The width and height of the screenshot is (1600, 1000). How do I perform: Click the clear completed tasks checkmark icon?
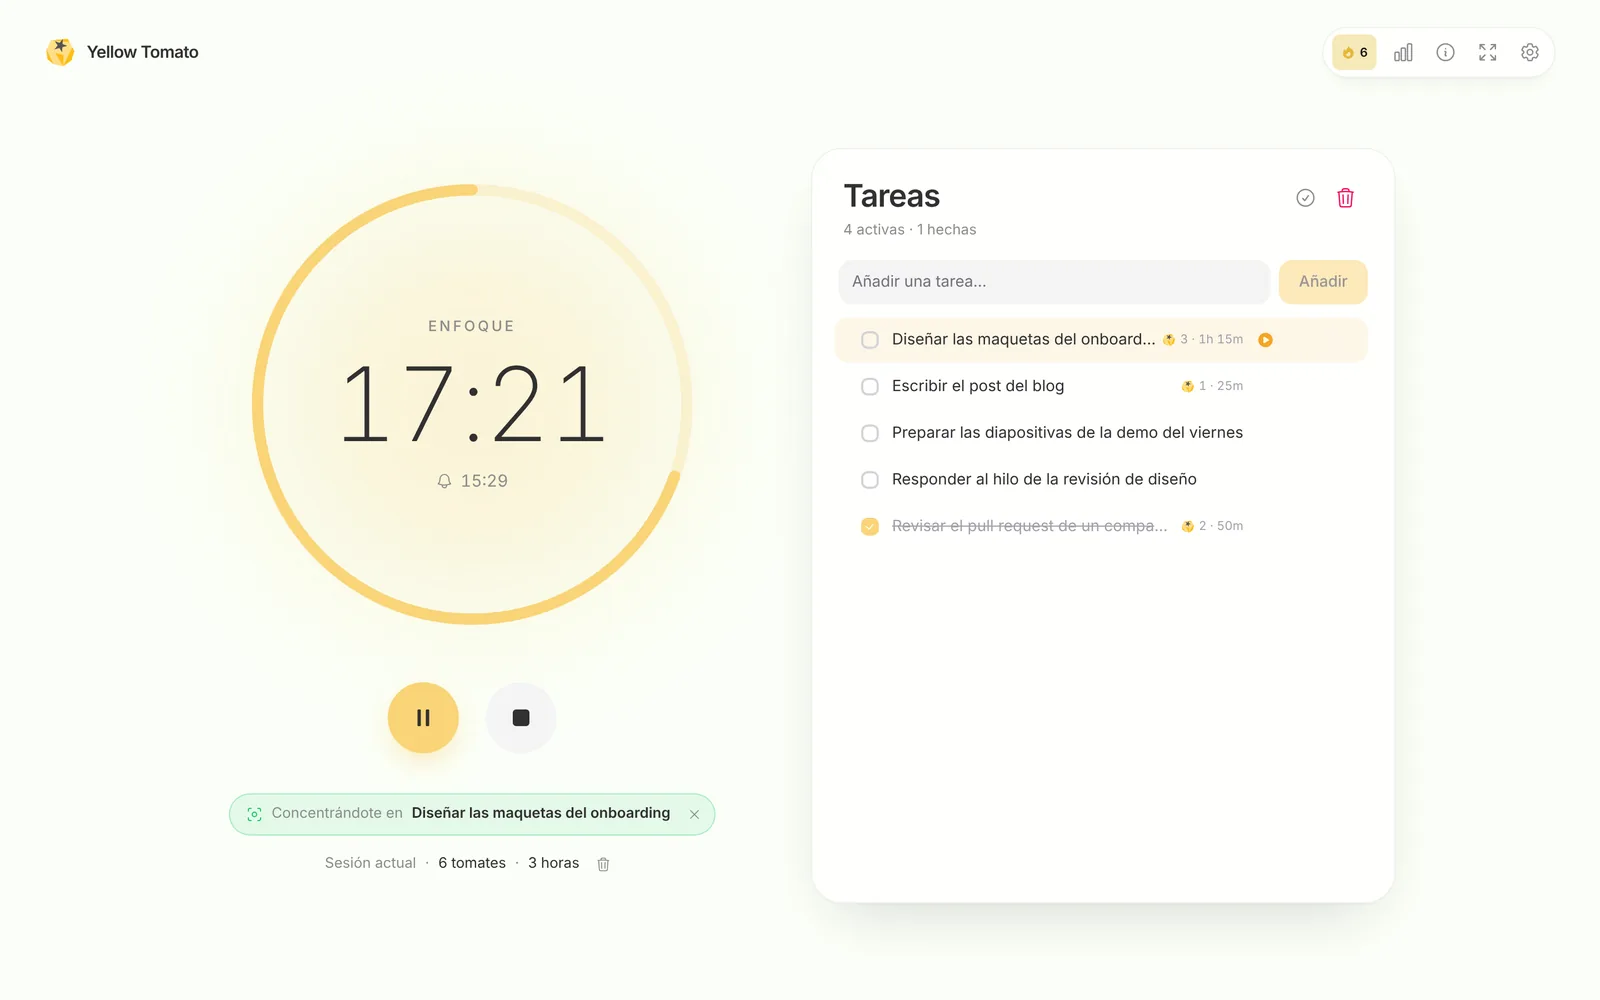pos(1305,198)
